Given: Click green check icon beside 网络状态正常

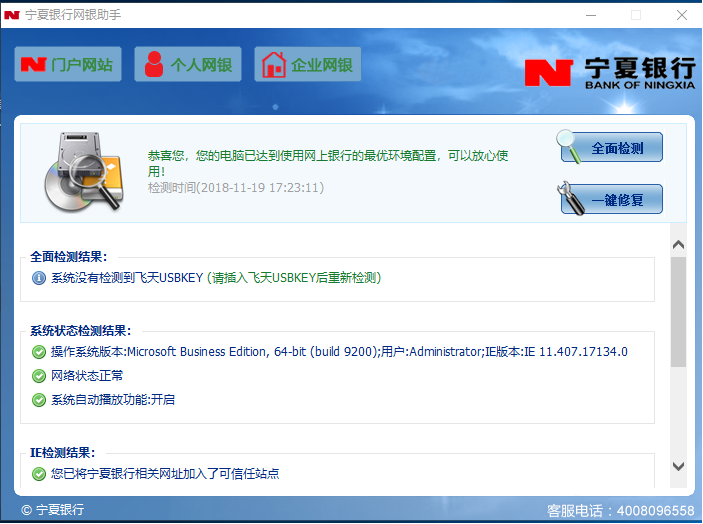Looking at the screenshot, I should pos(39,376).
